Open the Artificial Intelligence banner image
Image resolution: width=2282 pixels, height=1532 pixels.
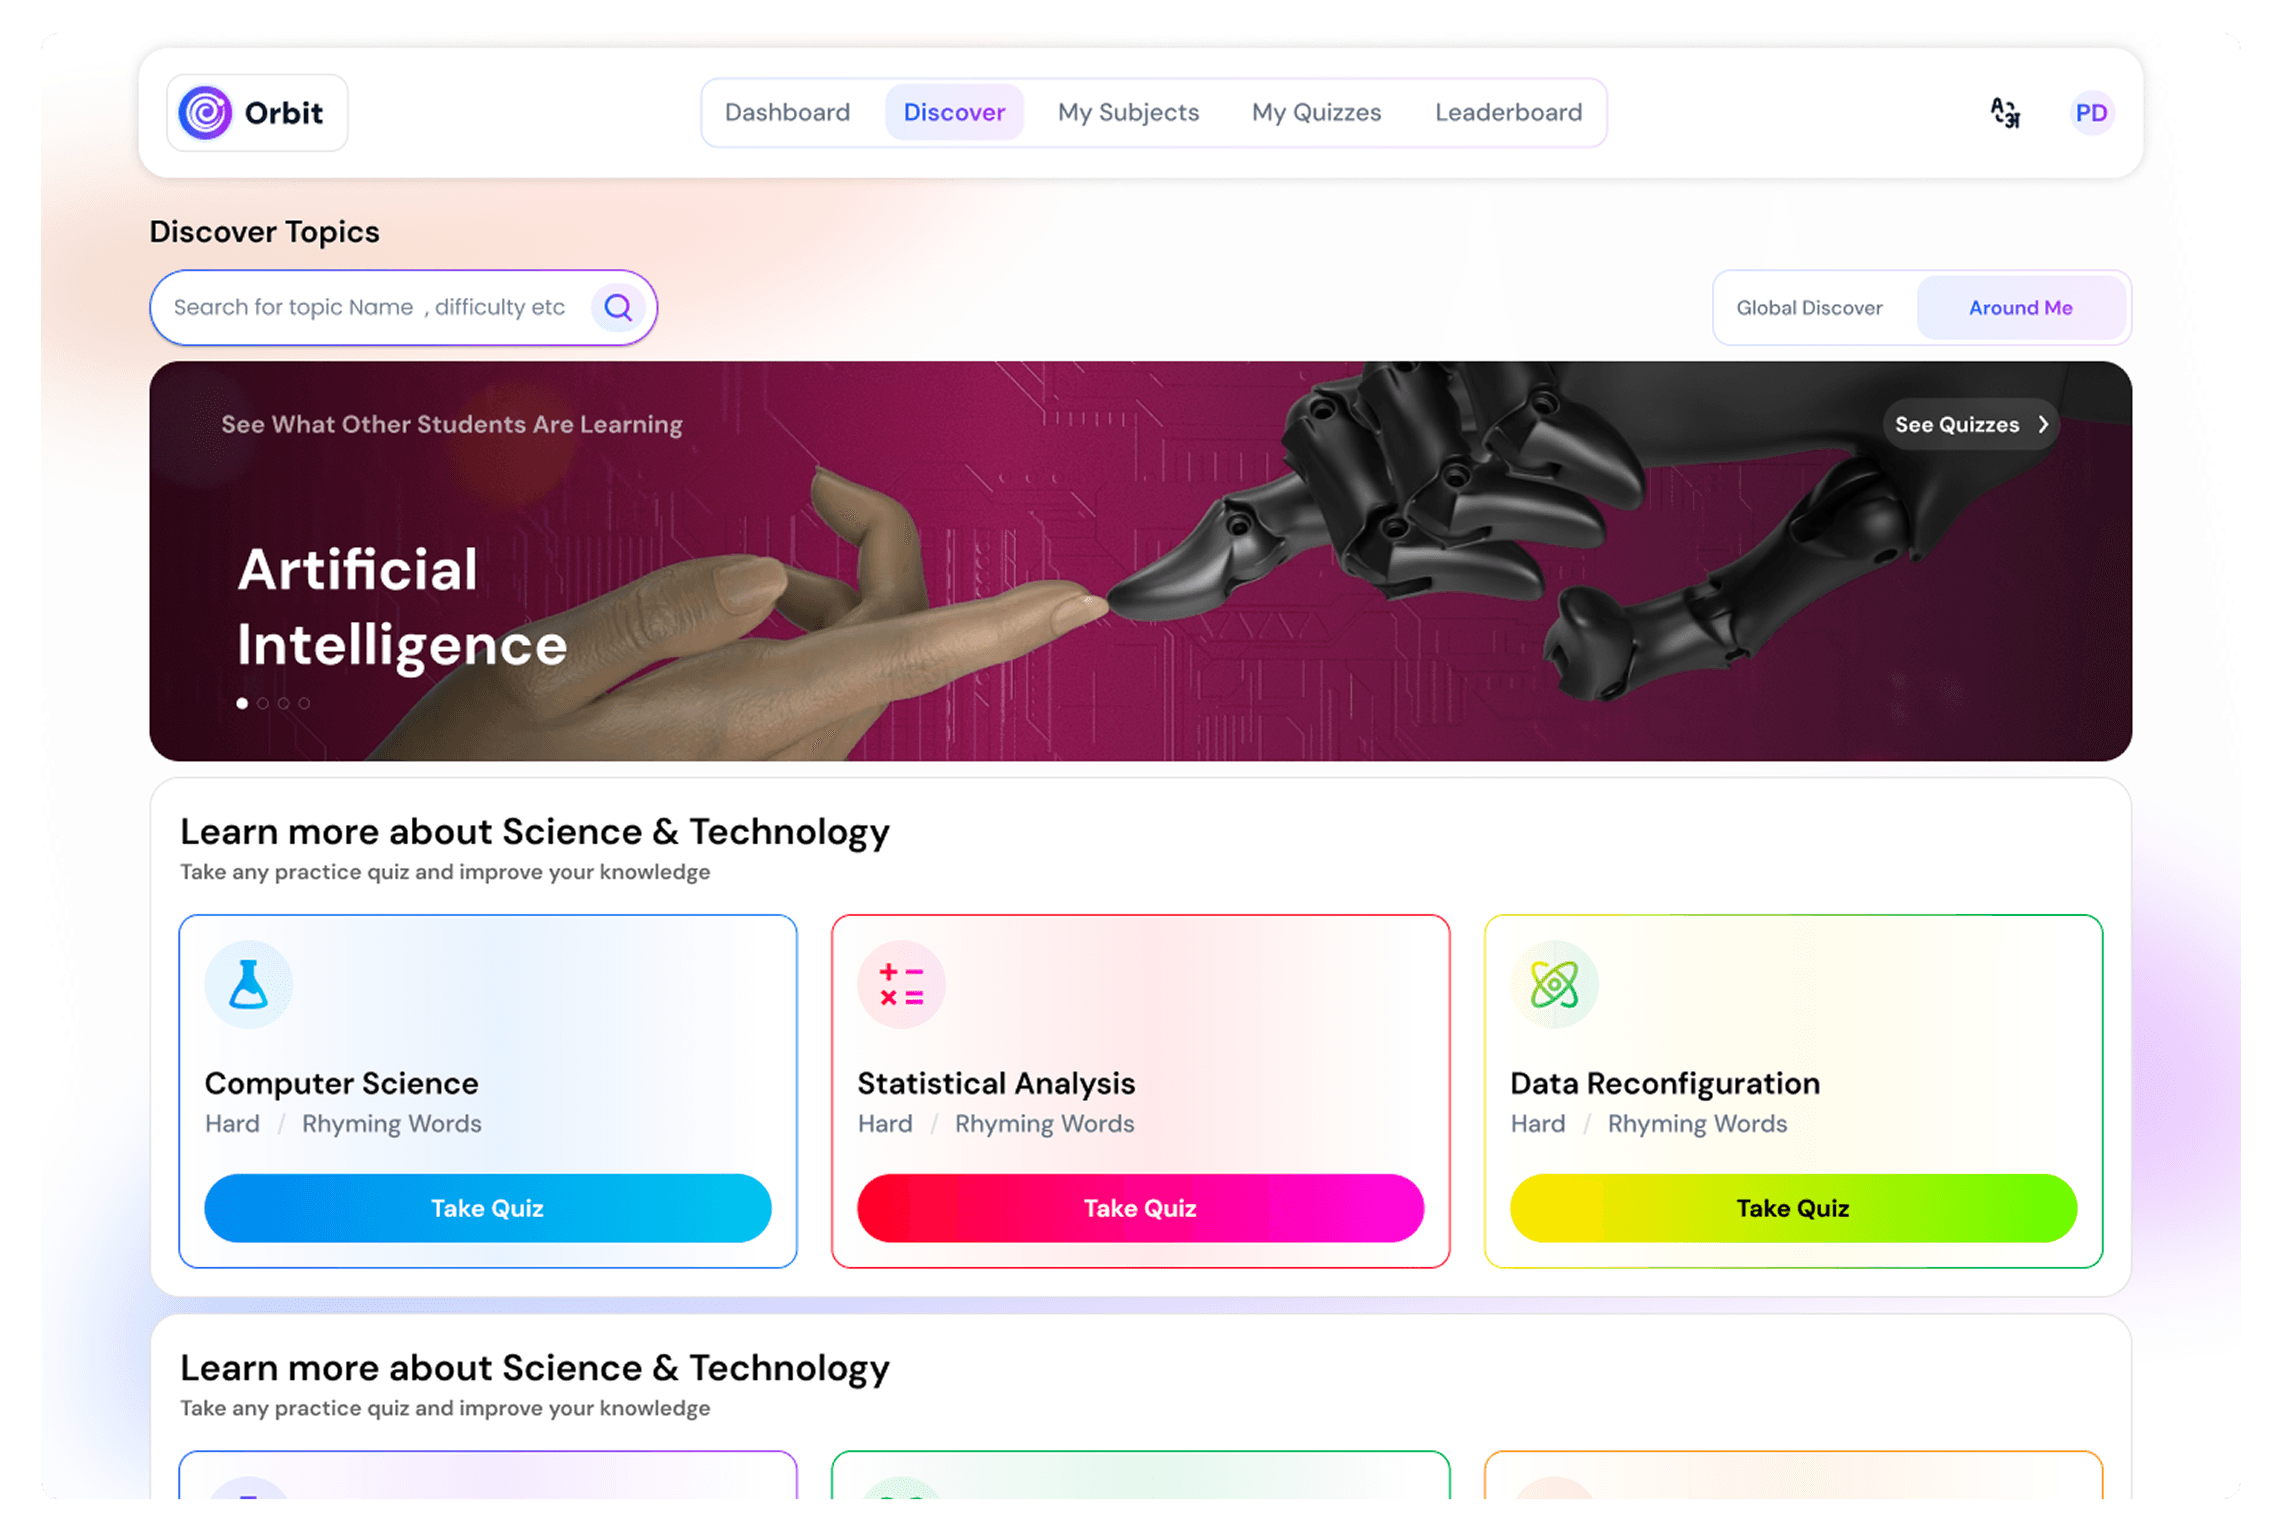[1140, 561]
